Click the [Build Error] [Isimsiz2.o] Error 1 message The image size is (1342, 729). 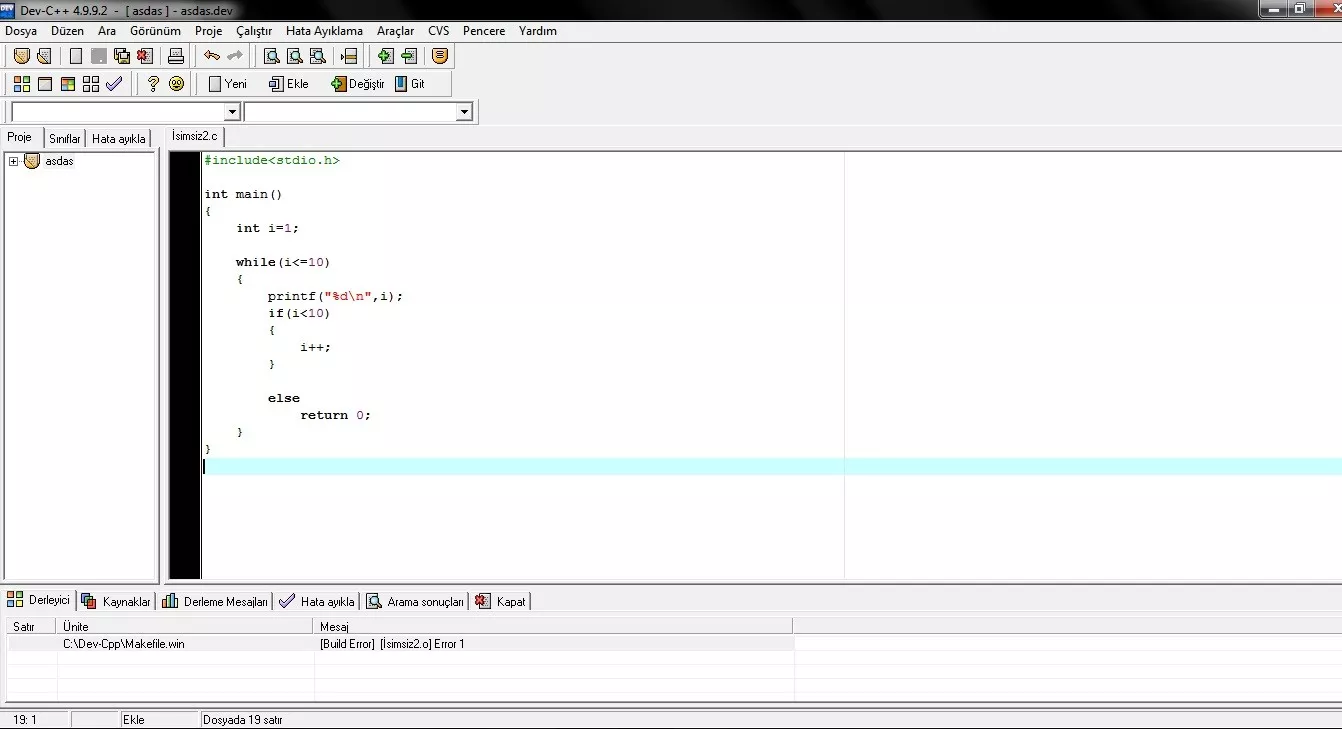392,644
